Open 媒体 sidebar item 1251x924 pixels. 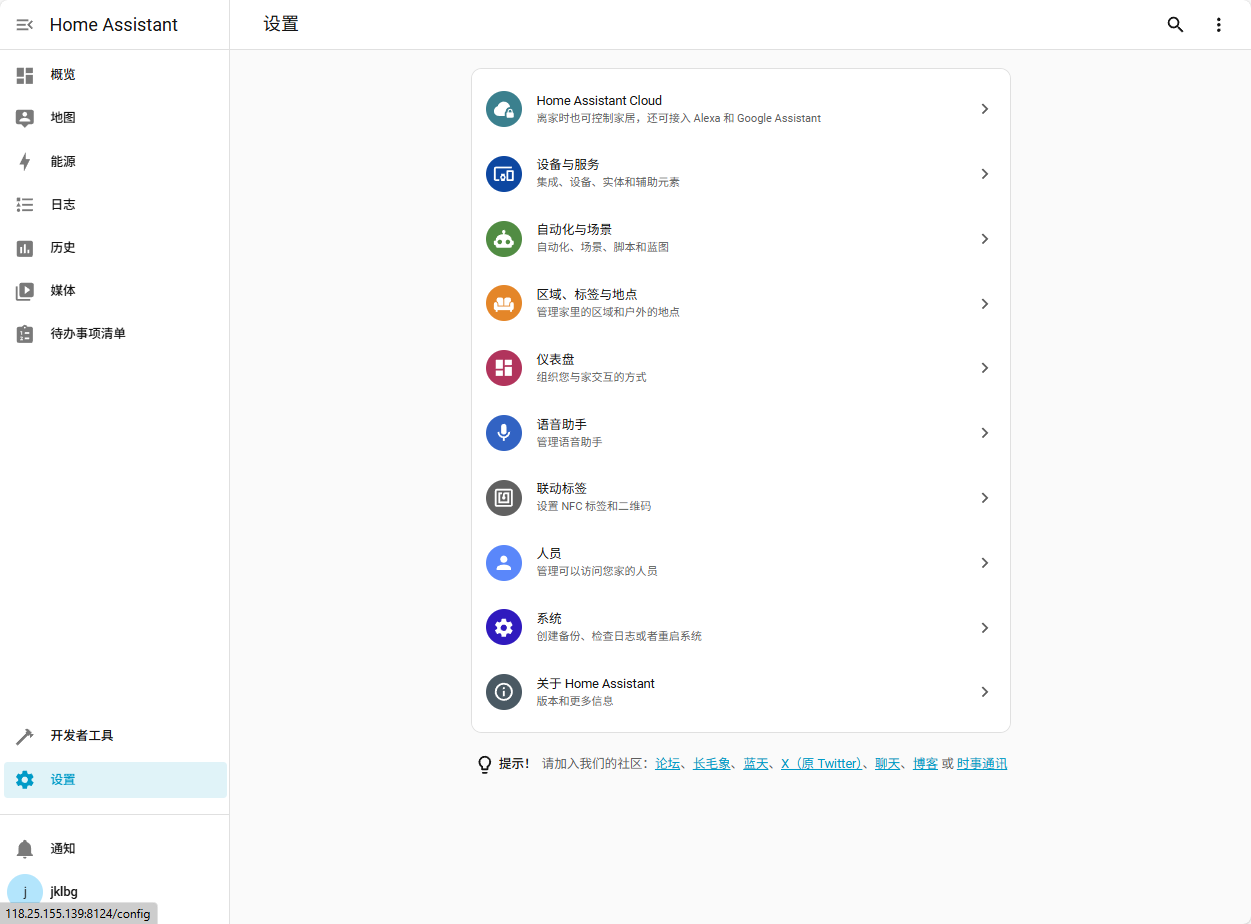(115, 291)
